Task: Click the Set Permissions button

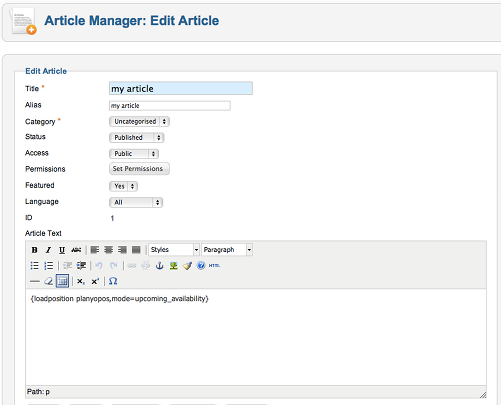Action: point(139,169)
